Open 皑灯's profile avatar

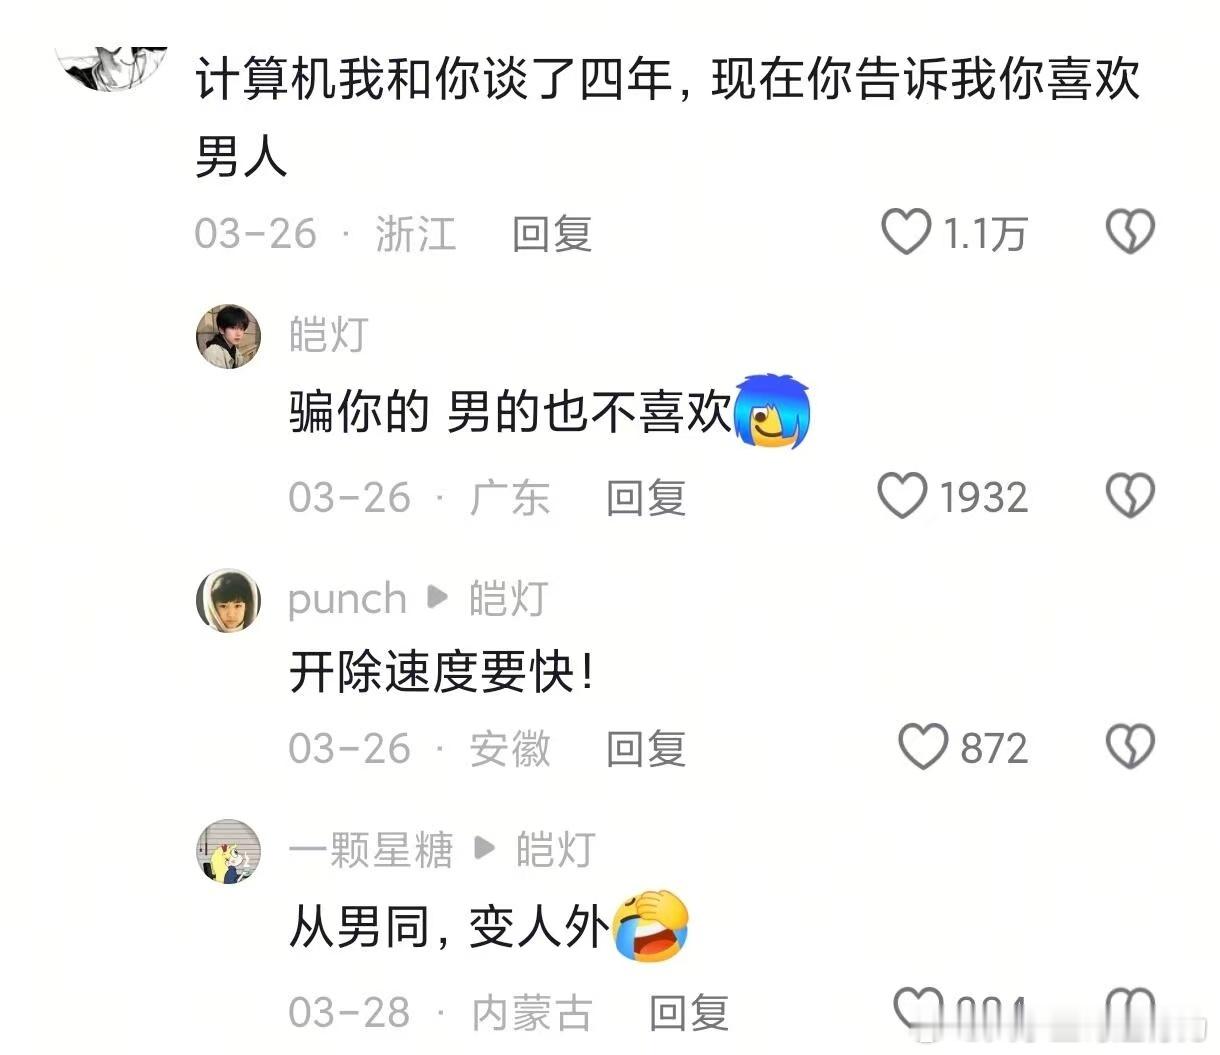[228, 337]
